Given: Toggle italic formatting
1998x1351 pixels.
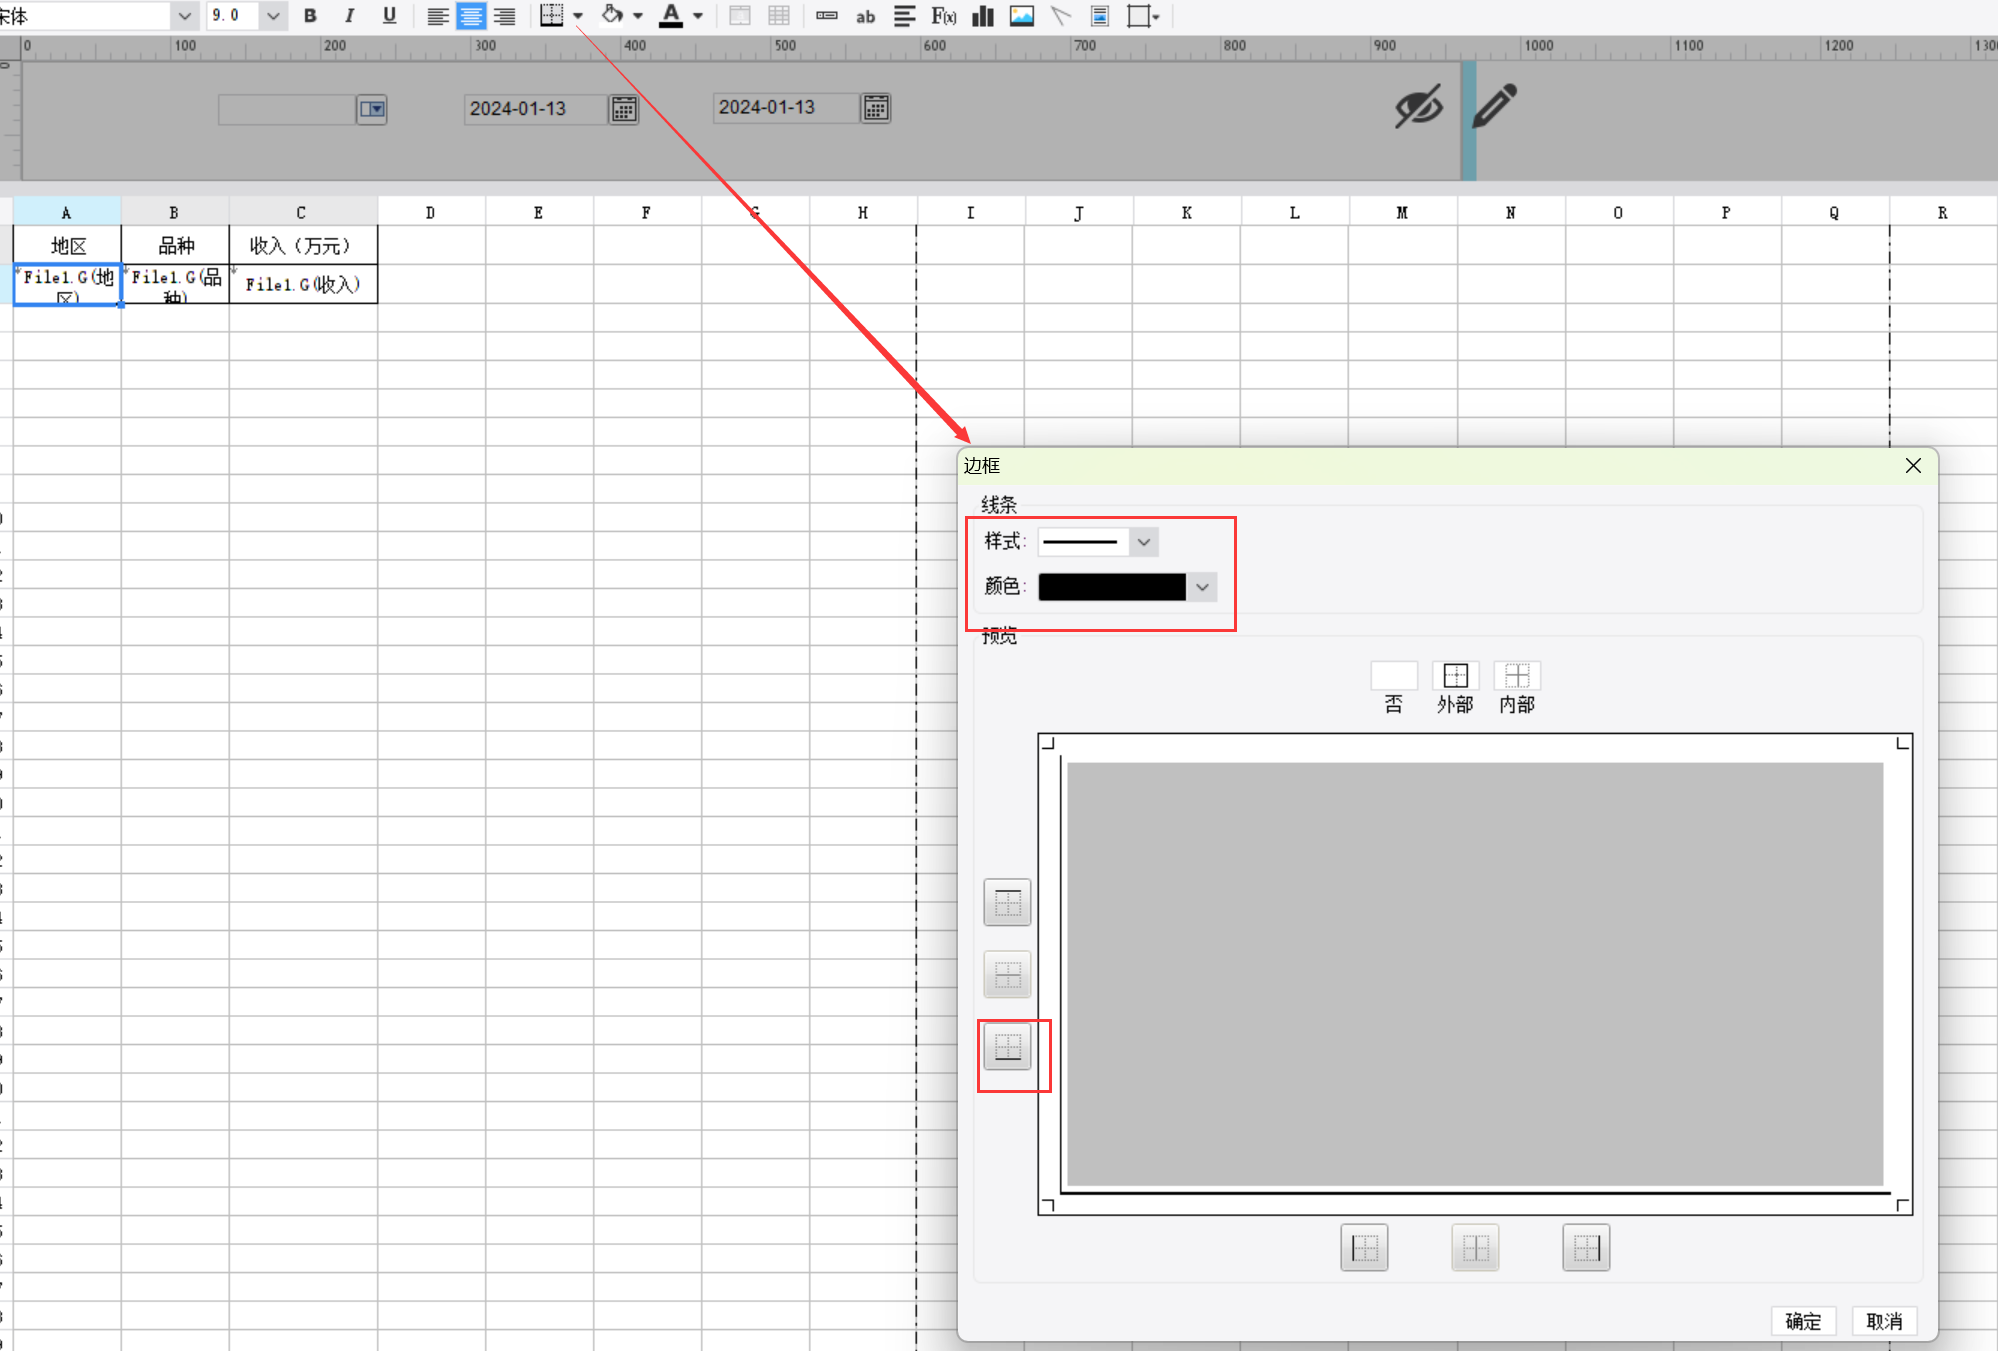Looking at the screenshot, I should tap(349, 16).
